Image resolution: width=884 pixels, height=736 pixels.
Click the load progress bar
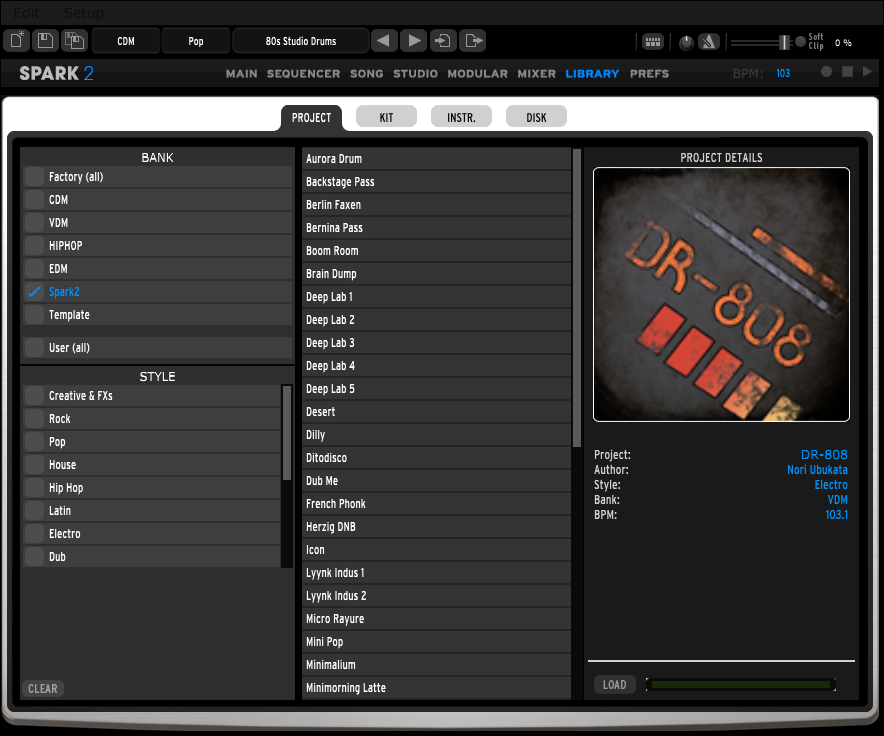[741, 685]
